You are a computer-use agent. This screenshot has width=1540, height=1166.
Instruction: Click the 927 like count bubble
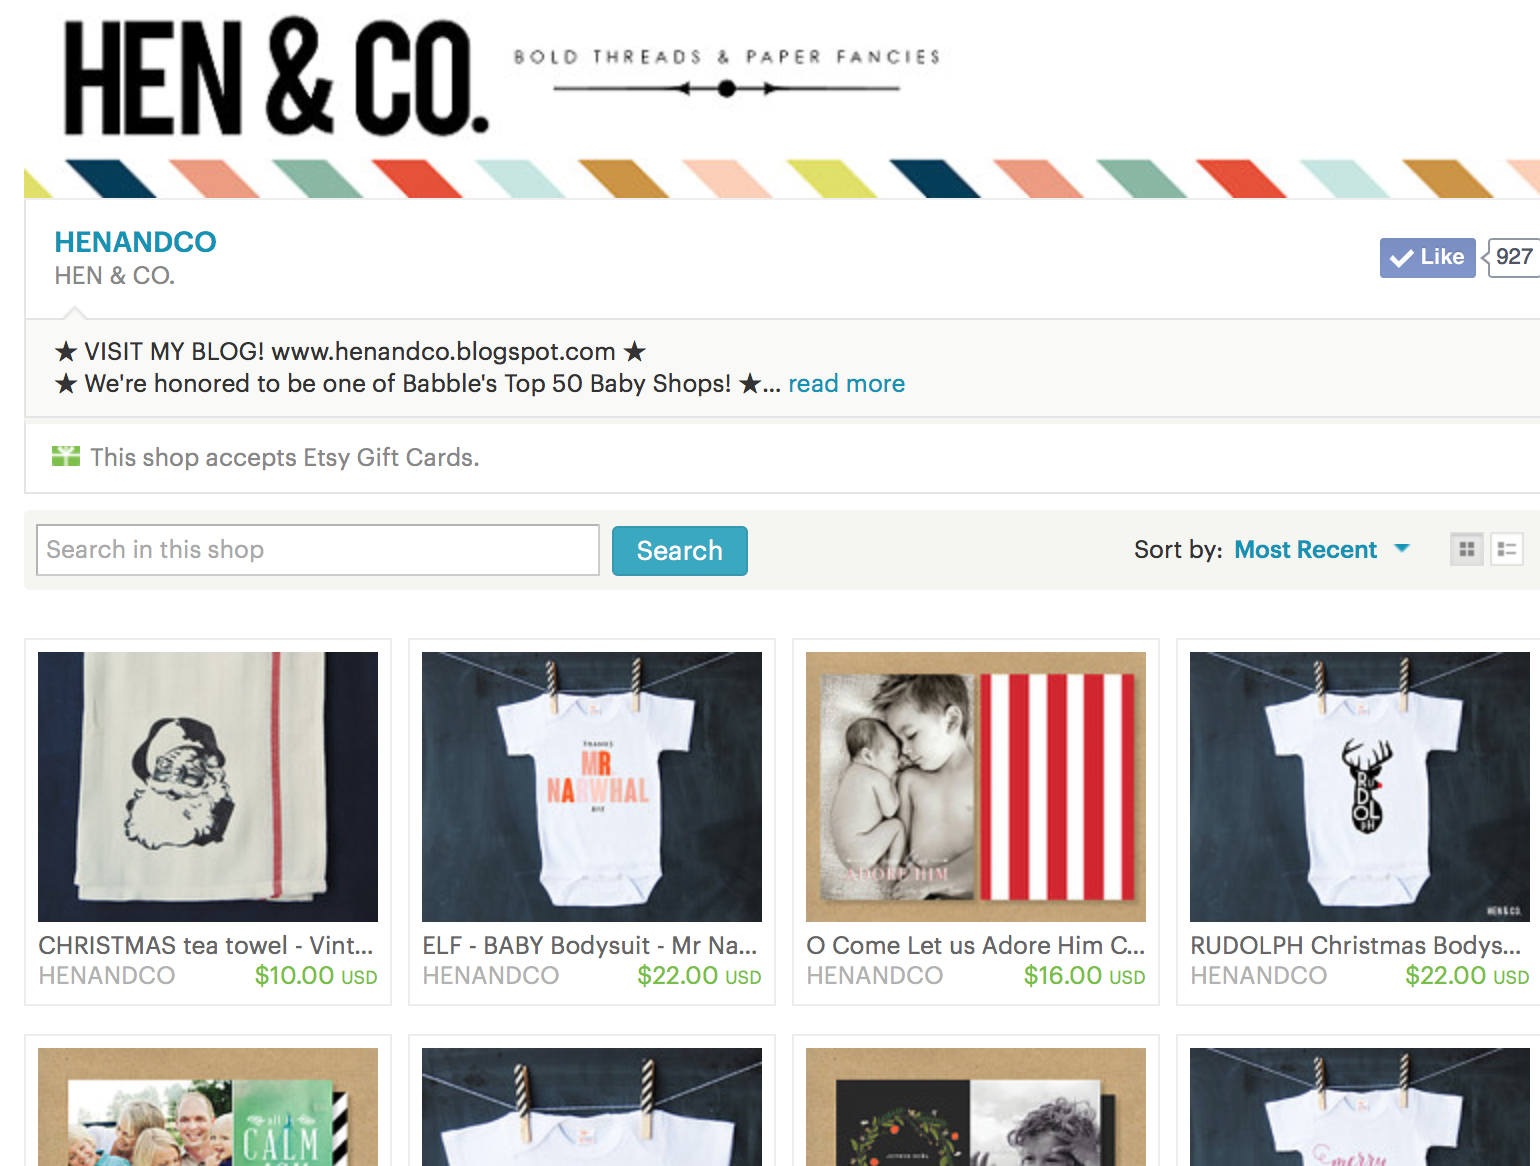pos(1513,257)
